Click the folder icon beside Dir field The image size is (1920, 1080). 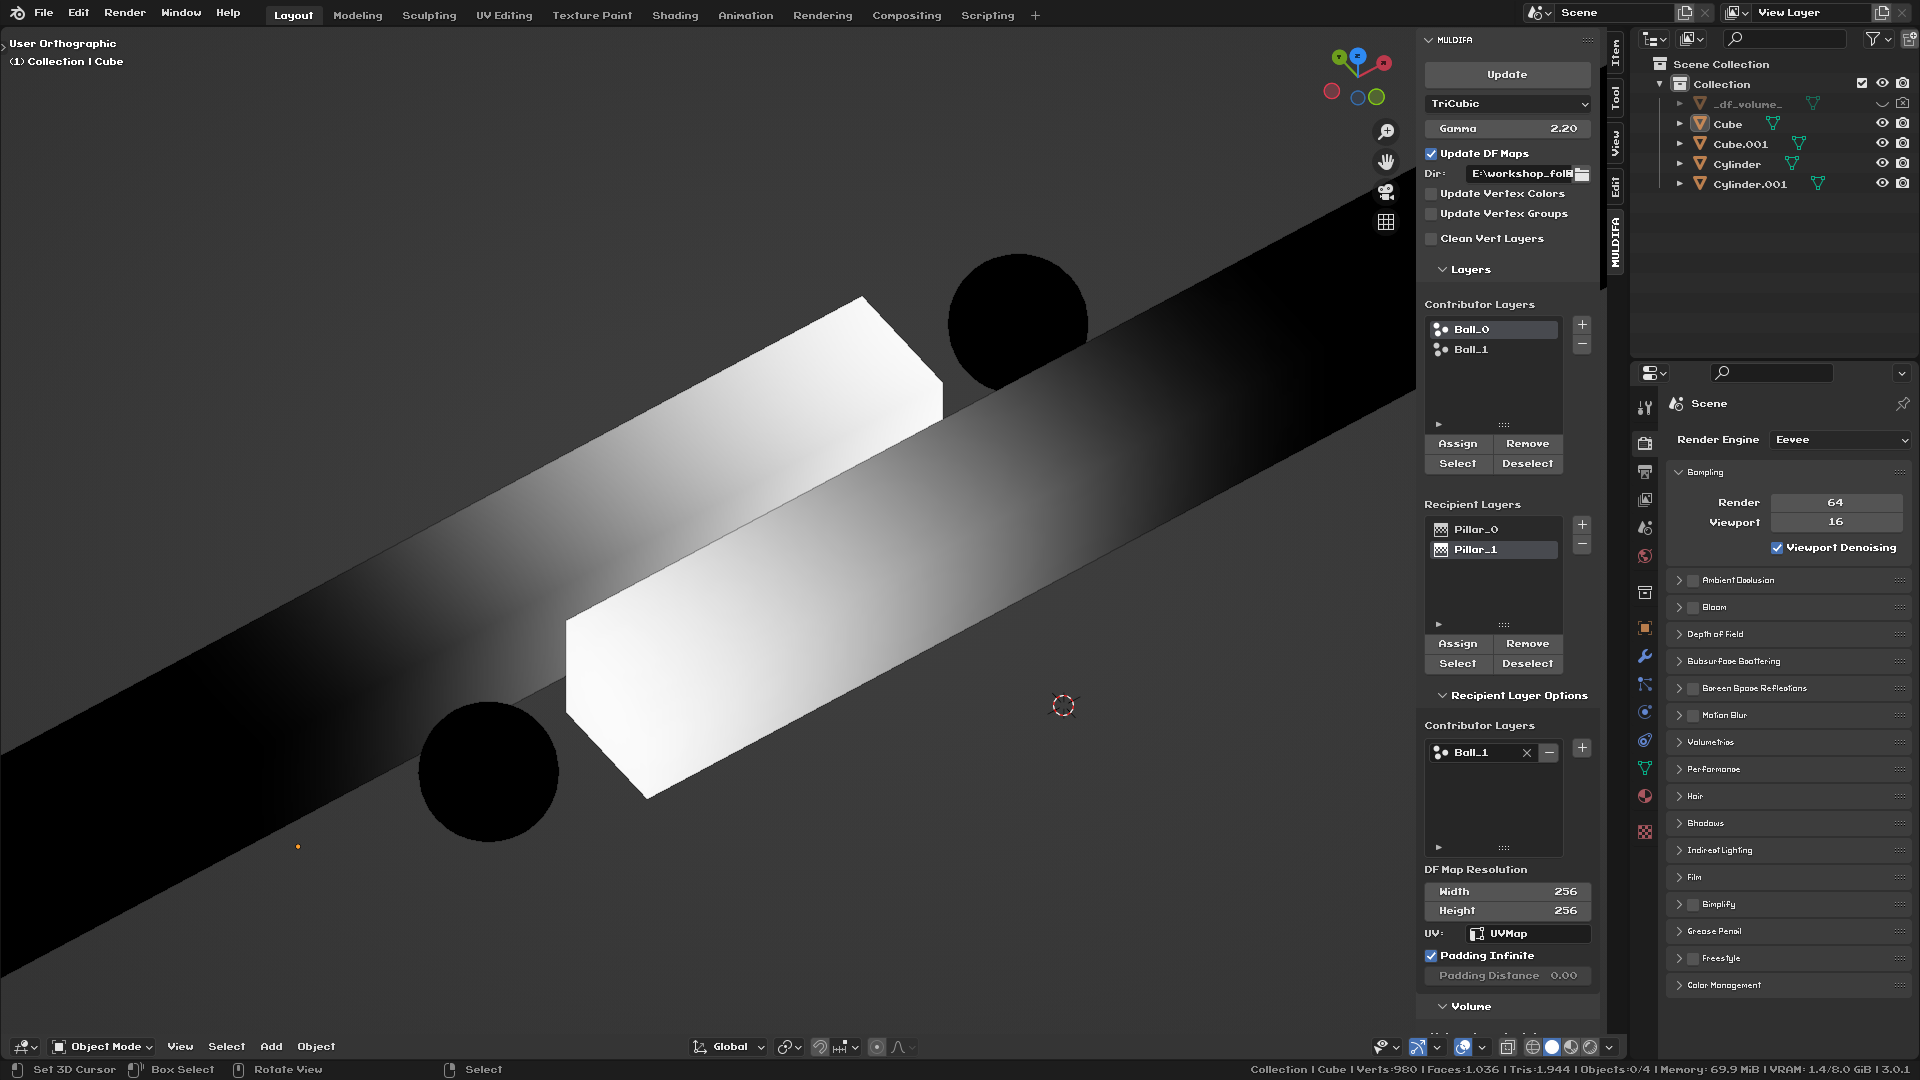click(x=1581, y=174)
